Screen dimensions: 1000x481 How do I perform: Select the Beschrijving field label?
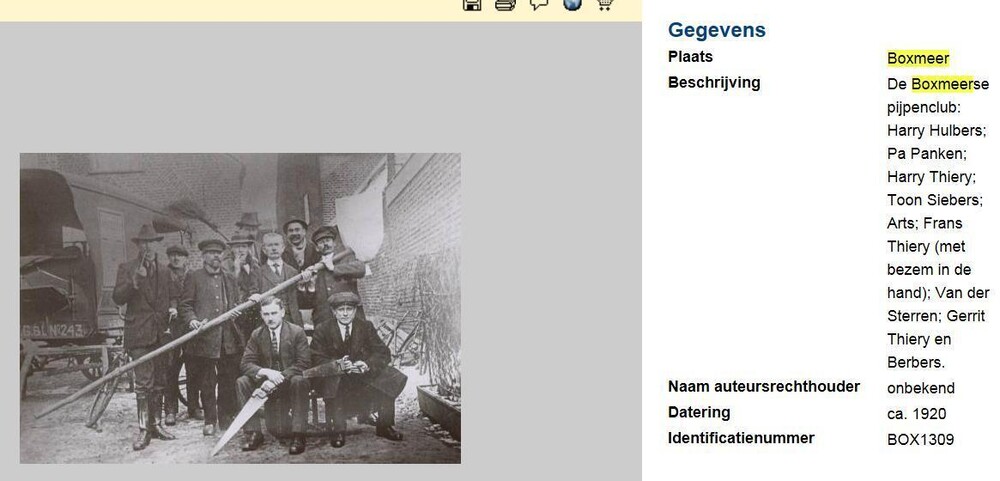[x=714, y=83]
